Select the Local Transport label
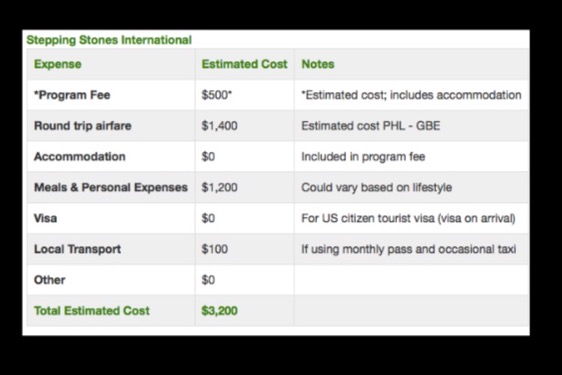The height and width of the screenshot is (375, 562). point(77,249)
